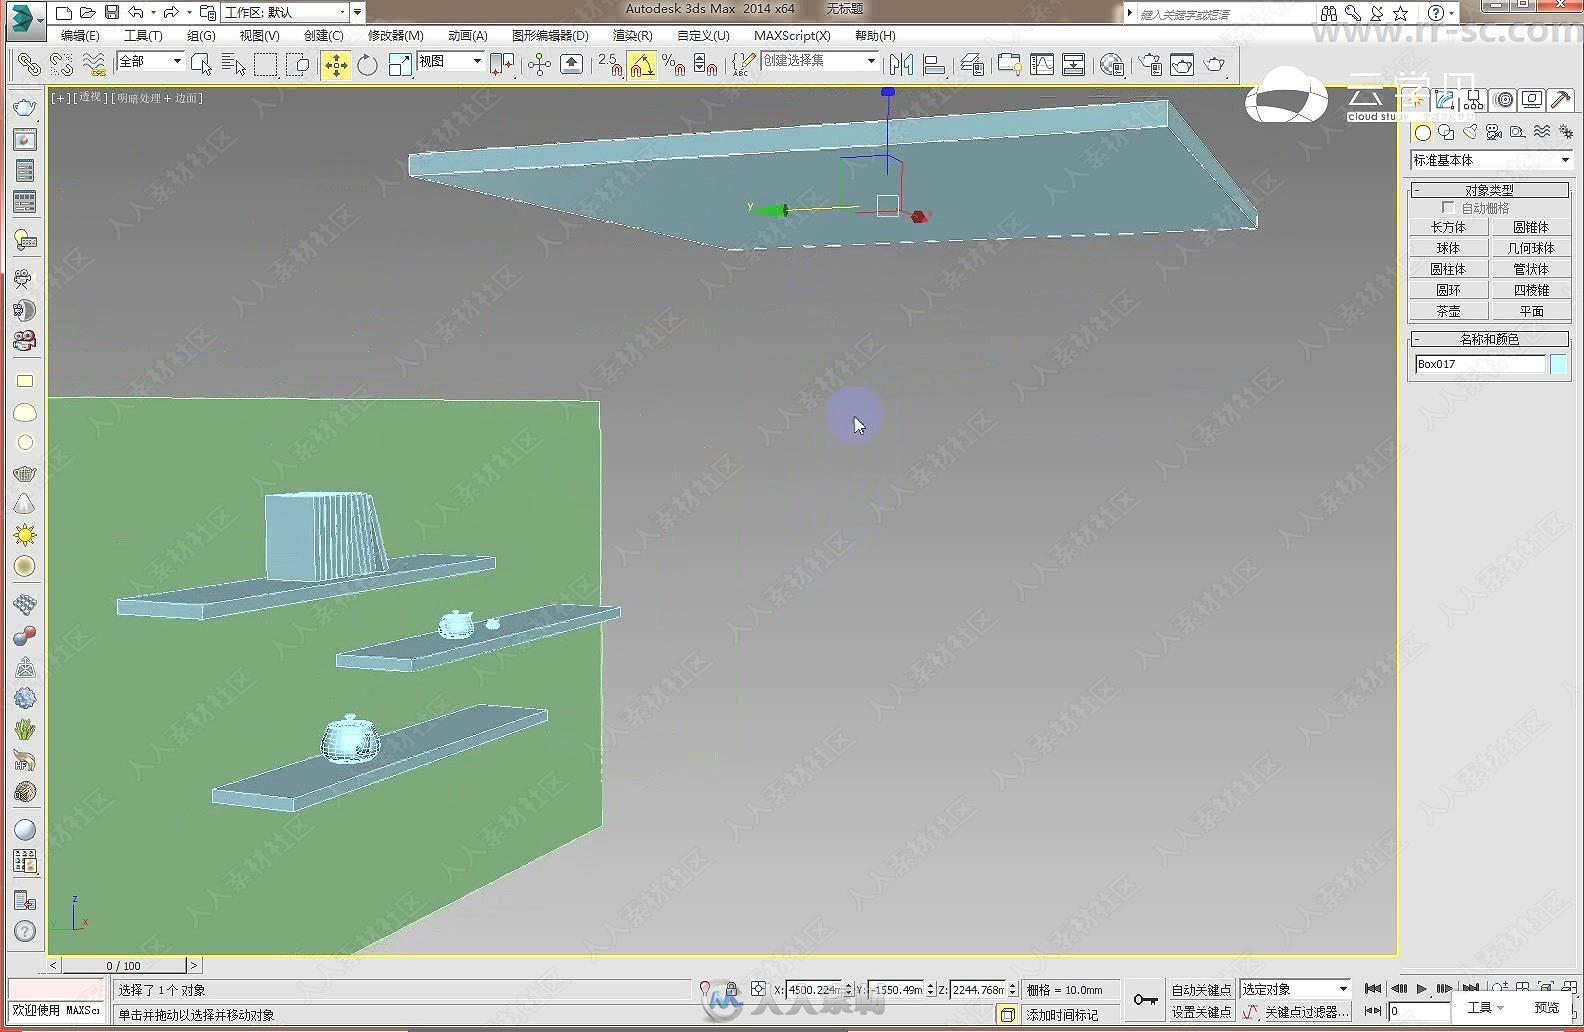Screen dimensions: 1584x1032
Task: Click the Unlink Selection tool
Action: pos(61,65)
